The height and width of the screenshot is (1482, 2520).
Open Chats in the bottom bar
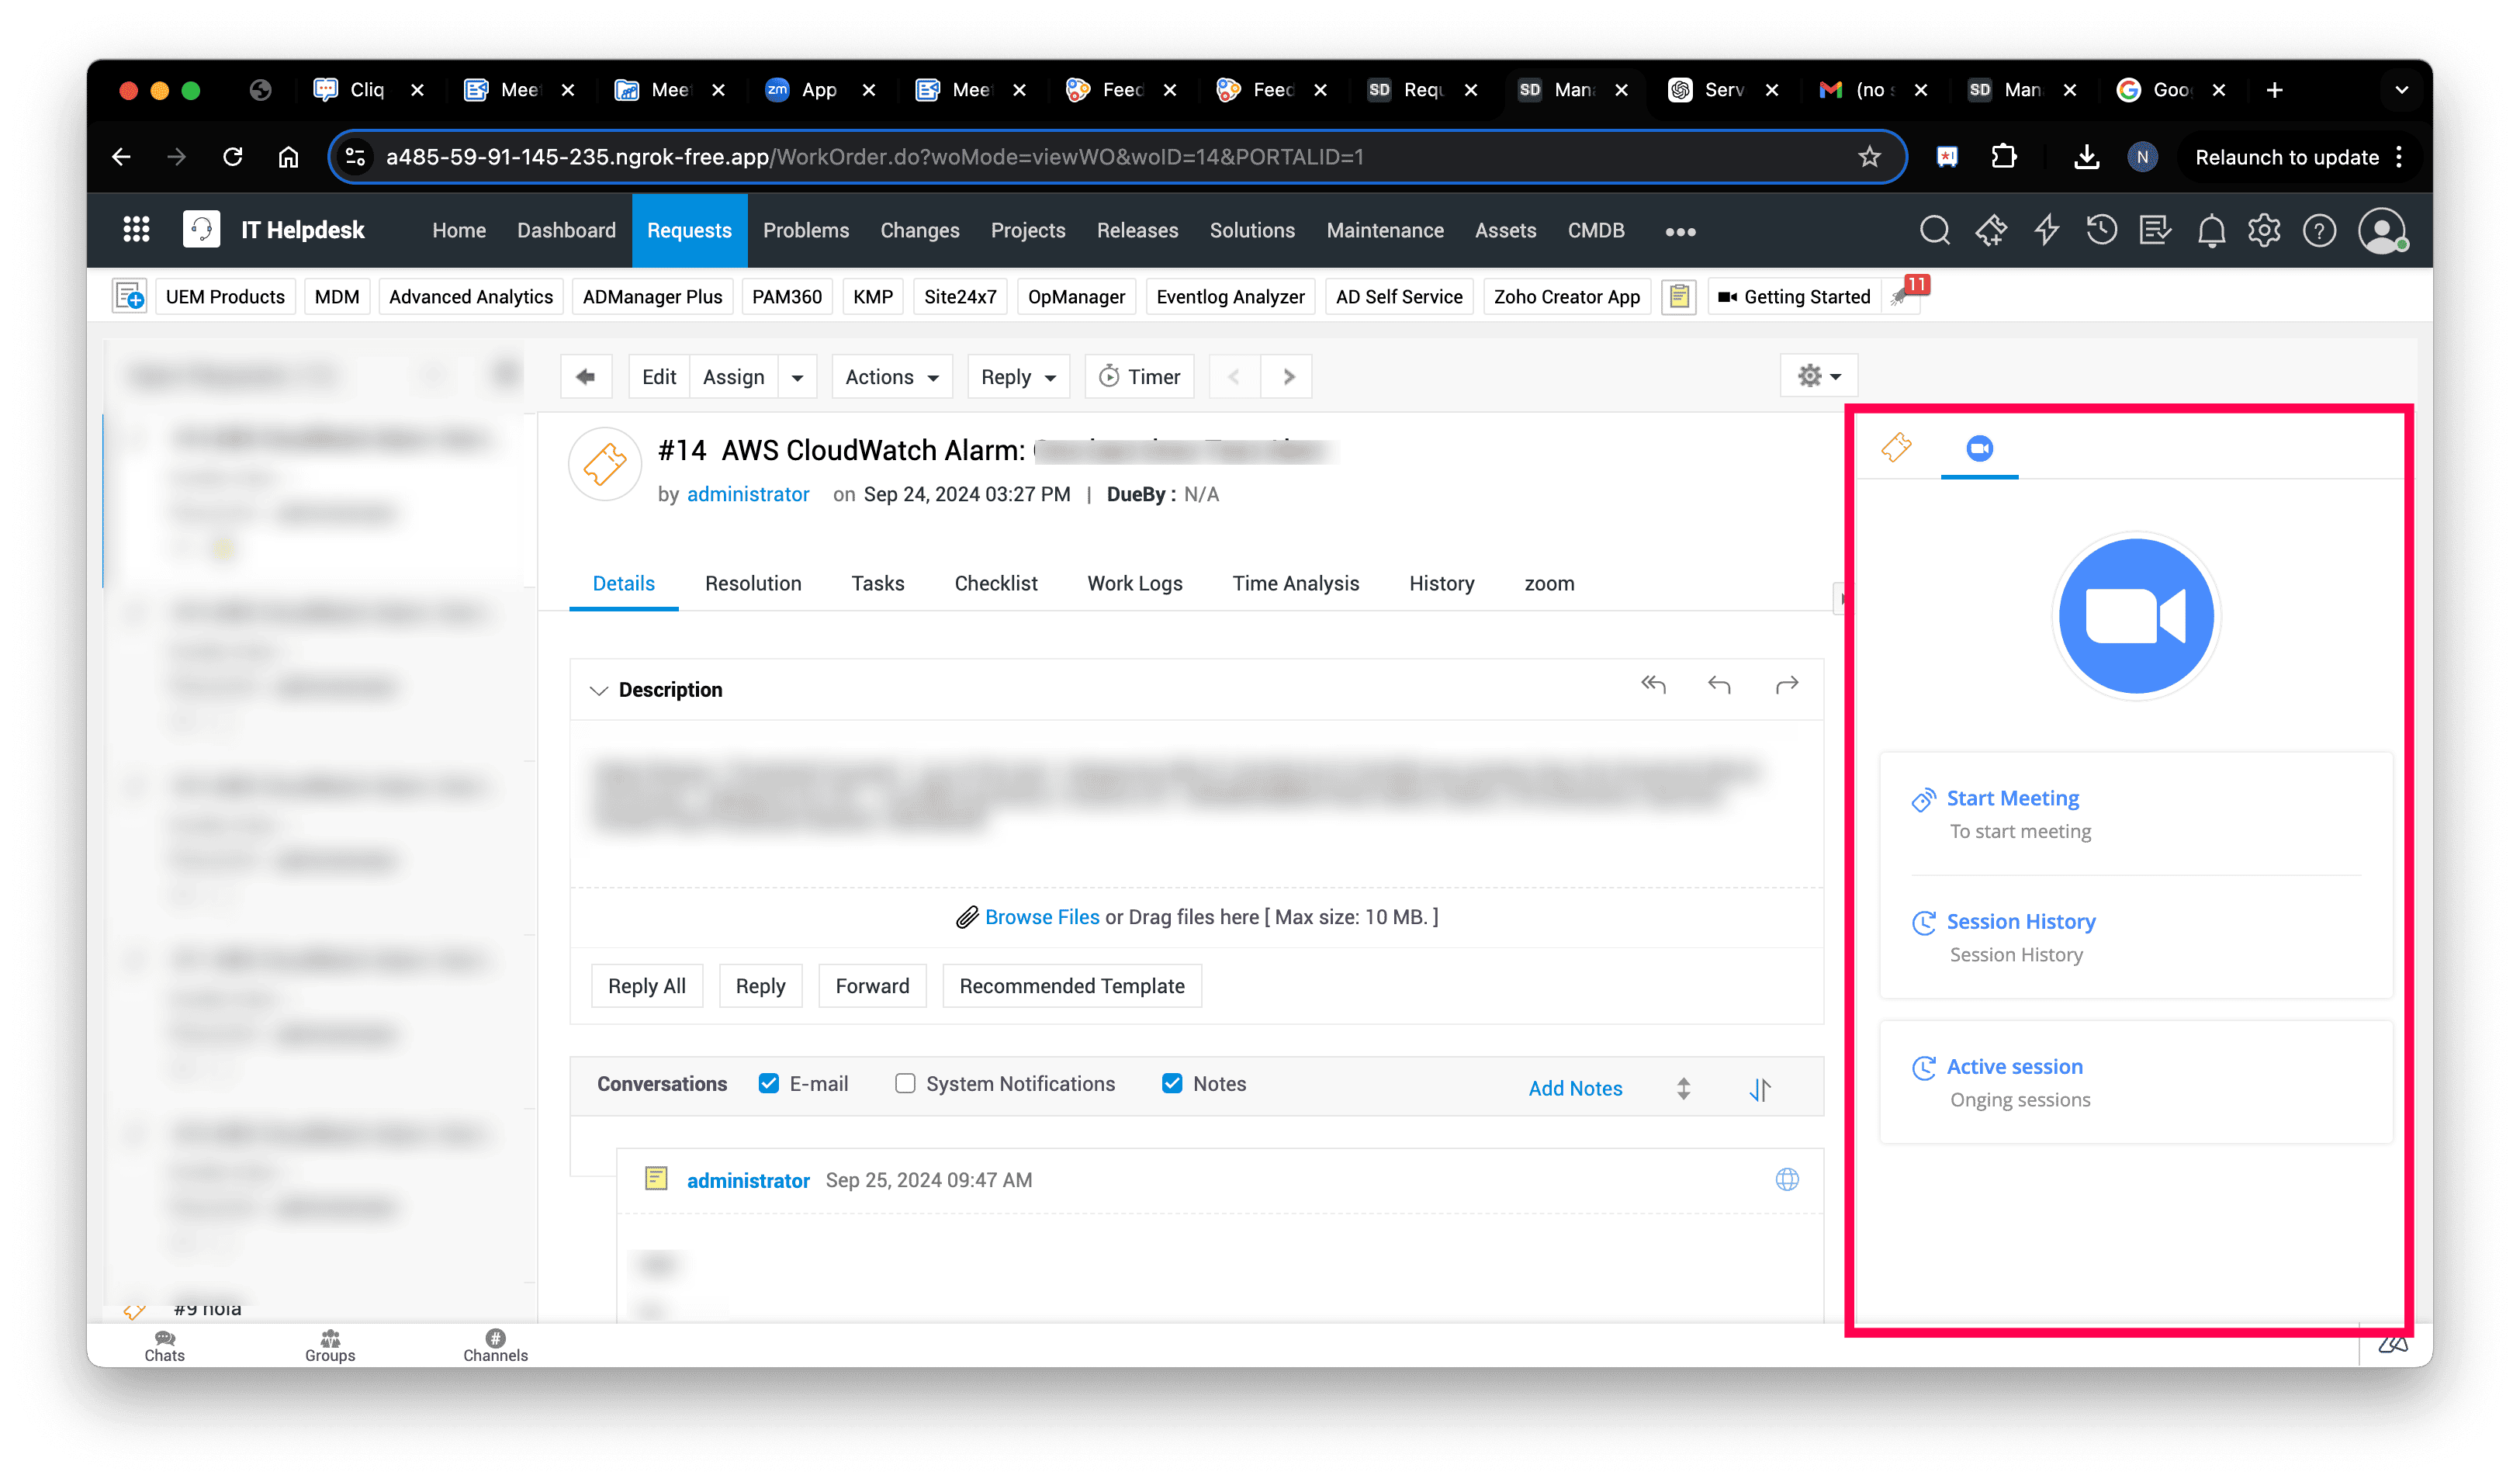pyautogui.click(x=164, y=1345)
